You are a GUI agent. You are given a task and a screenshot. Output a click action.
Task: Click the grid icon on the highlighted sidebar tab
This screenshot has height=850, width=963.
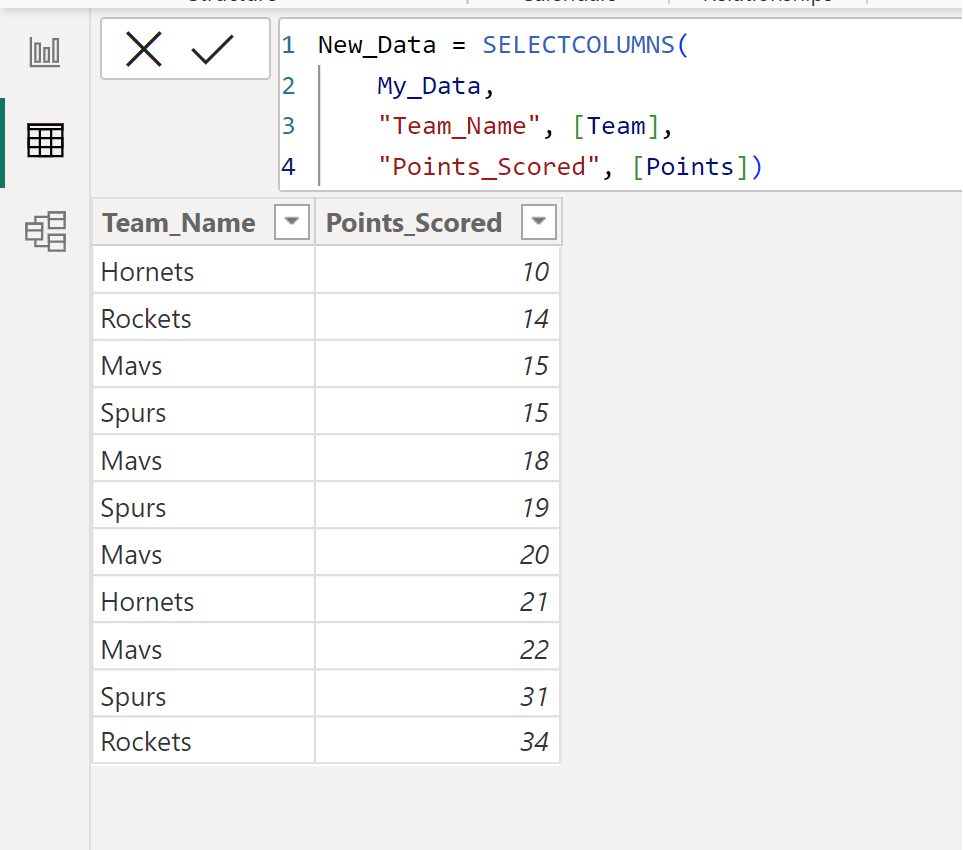point(44,141)
